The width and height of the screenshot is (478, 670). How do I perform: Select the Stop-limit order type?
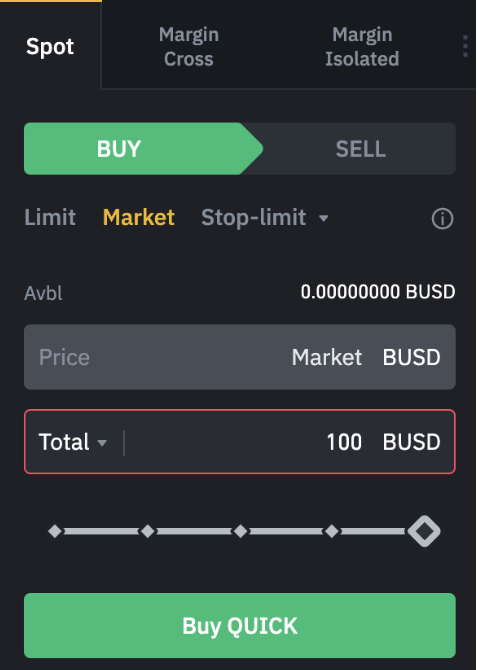click(254, 217)
